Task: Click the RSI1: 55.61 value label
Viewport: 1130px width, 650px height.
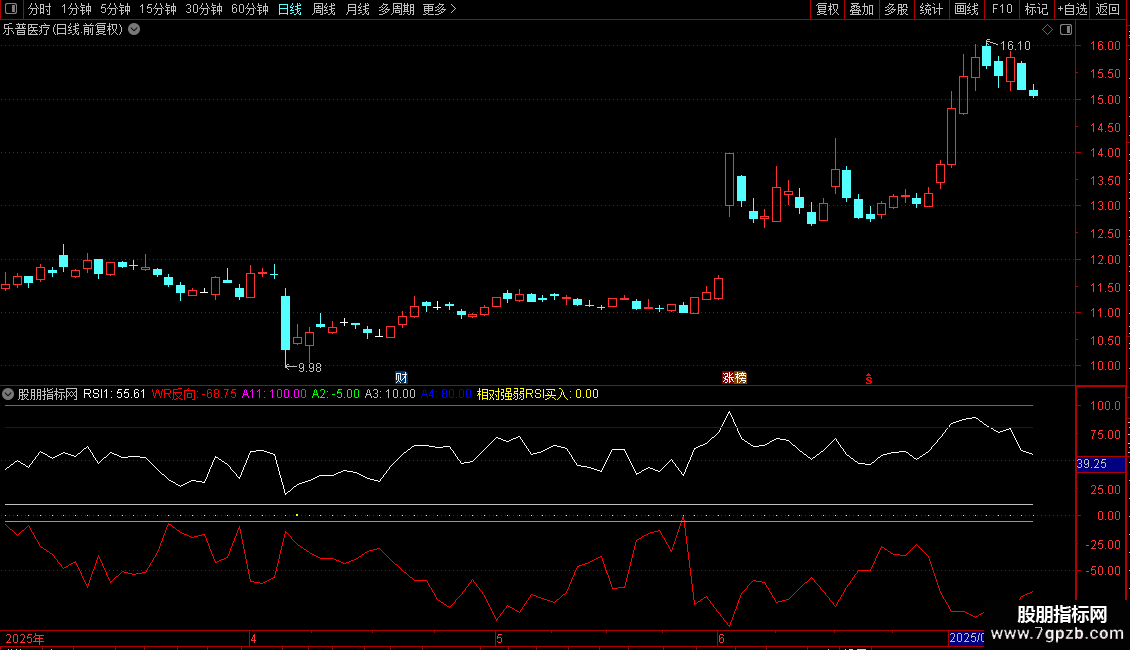Action: [x=114, y=394]
